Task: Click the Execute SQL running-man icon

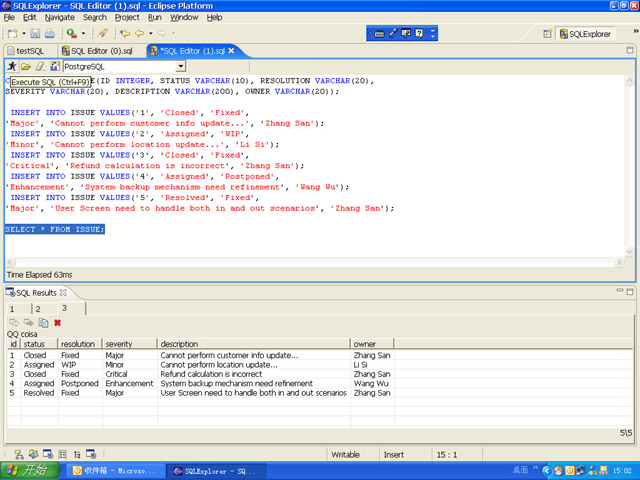Action: pyautogui.click(x=12, y=66)
